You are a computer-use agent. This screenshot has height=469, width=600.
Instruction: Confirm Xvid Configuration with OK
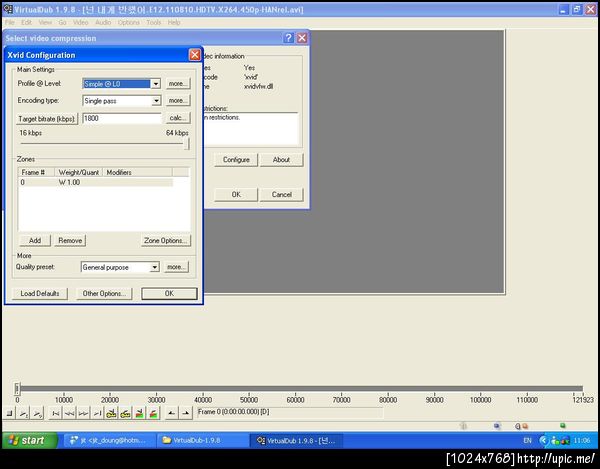pyautogui.click(x=169, y=293)
